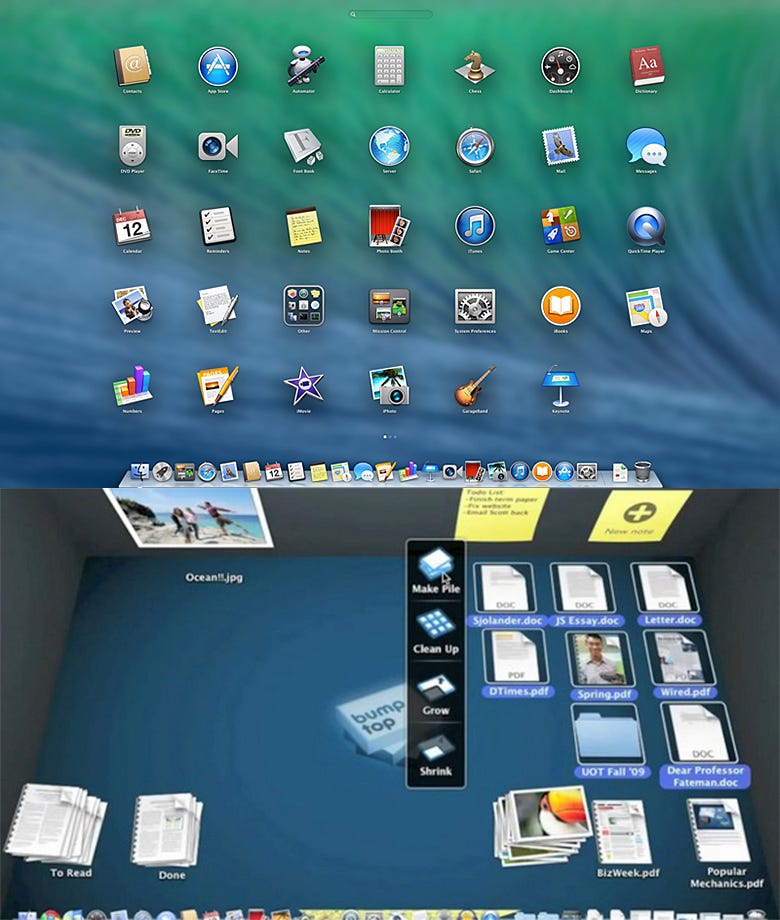This screenshot has width=780, height=920.
Task: Select the toucan photo pile
Action: (542, 825)
